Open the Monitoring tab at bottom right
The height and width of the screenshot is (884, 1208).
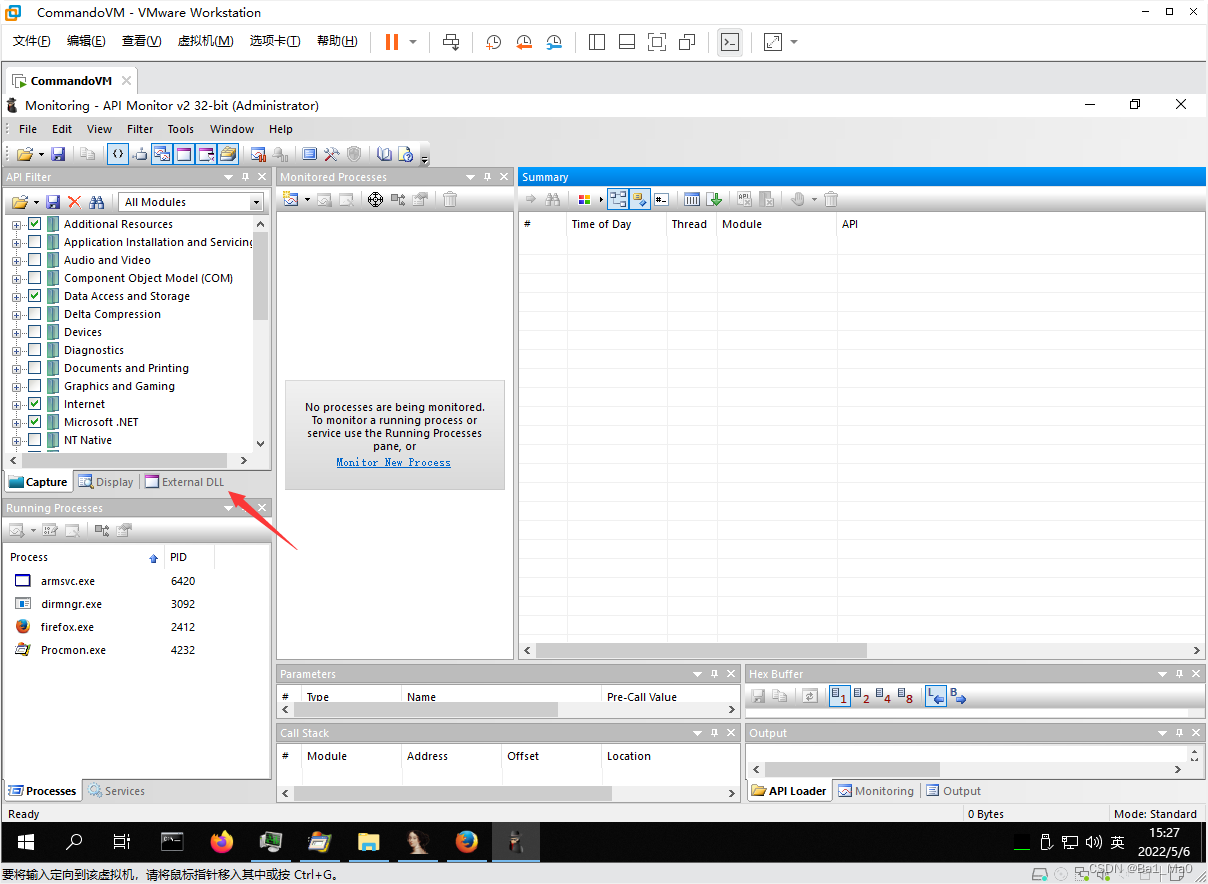click(x=876, y=791)
